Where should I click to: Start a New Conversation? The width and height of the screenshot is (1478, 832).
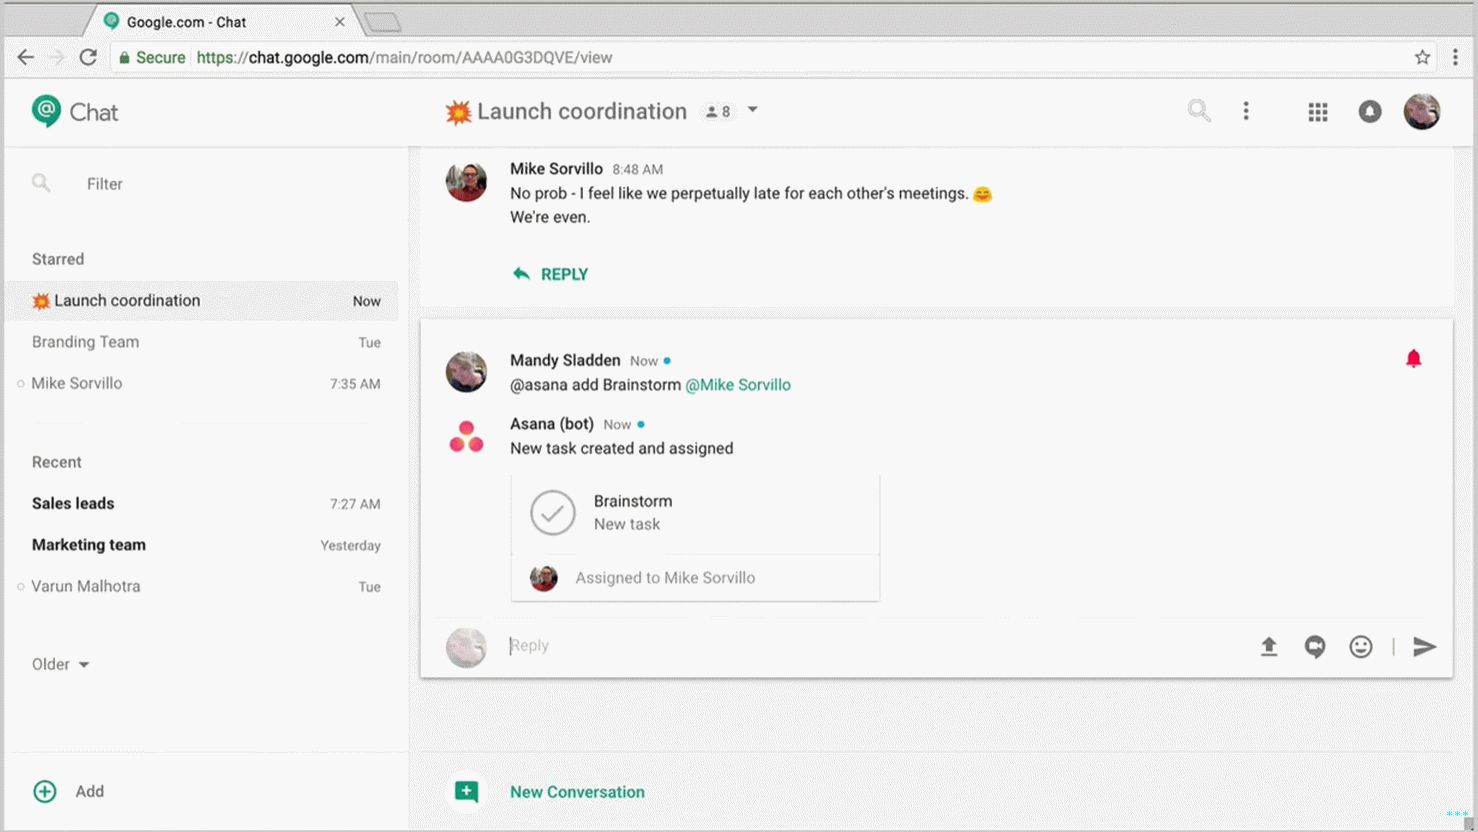click(577, 792)
